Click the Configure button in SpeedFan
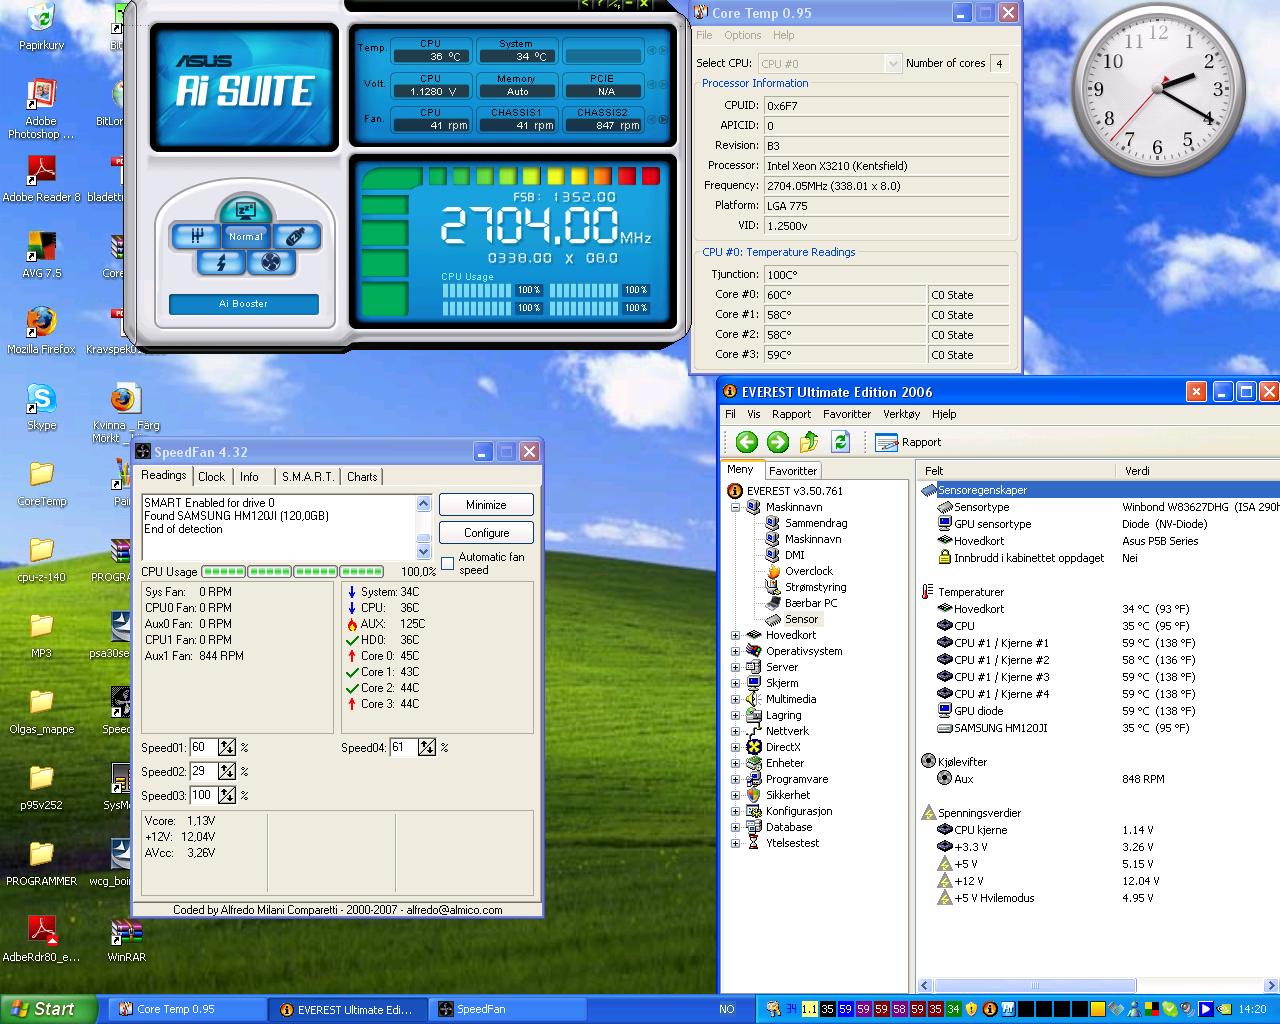The width and height of the screenshot is (1280, 1024). click(x=486, y=533)
